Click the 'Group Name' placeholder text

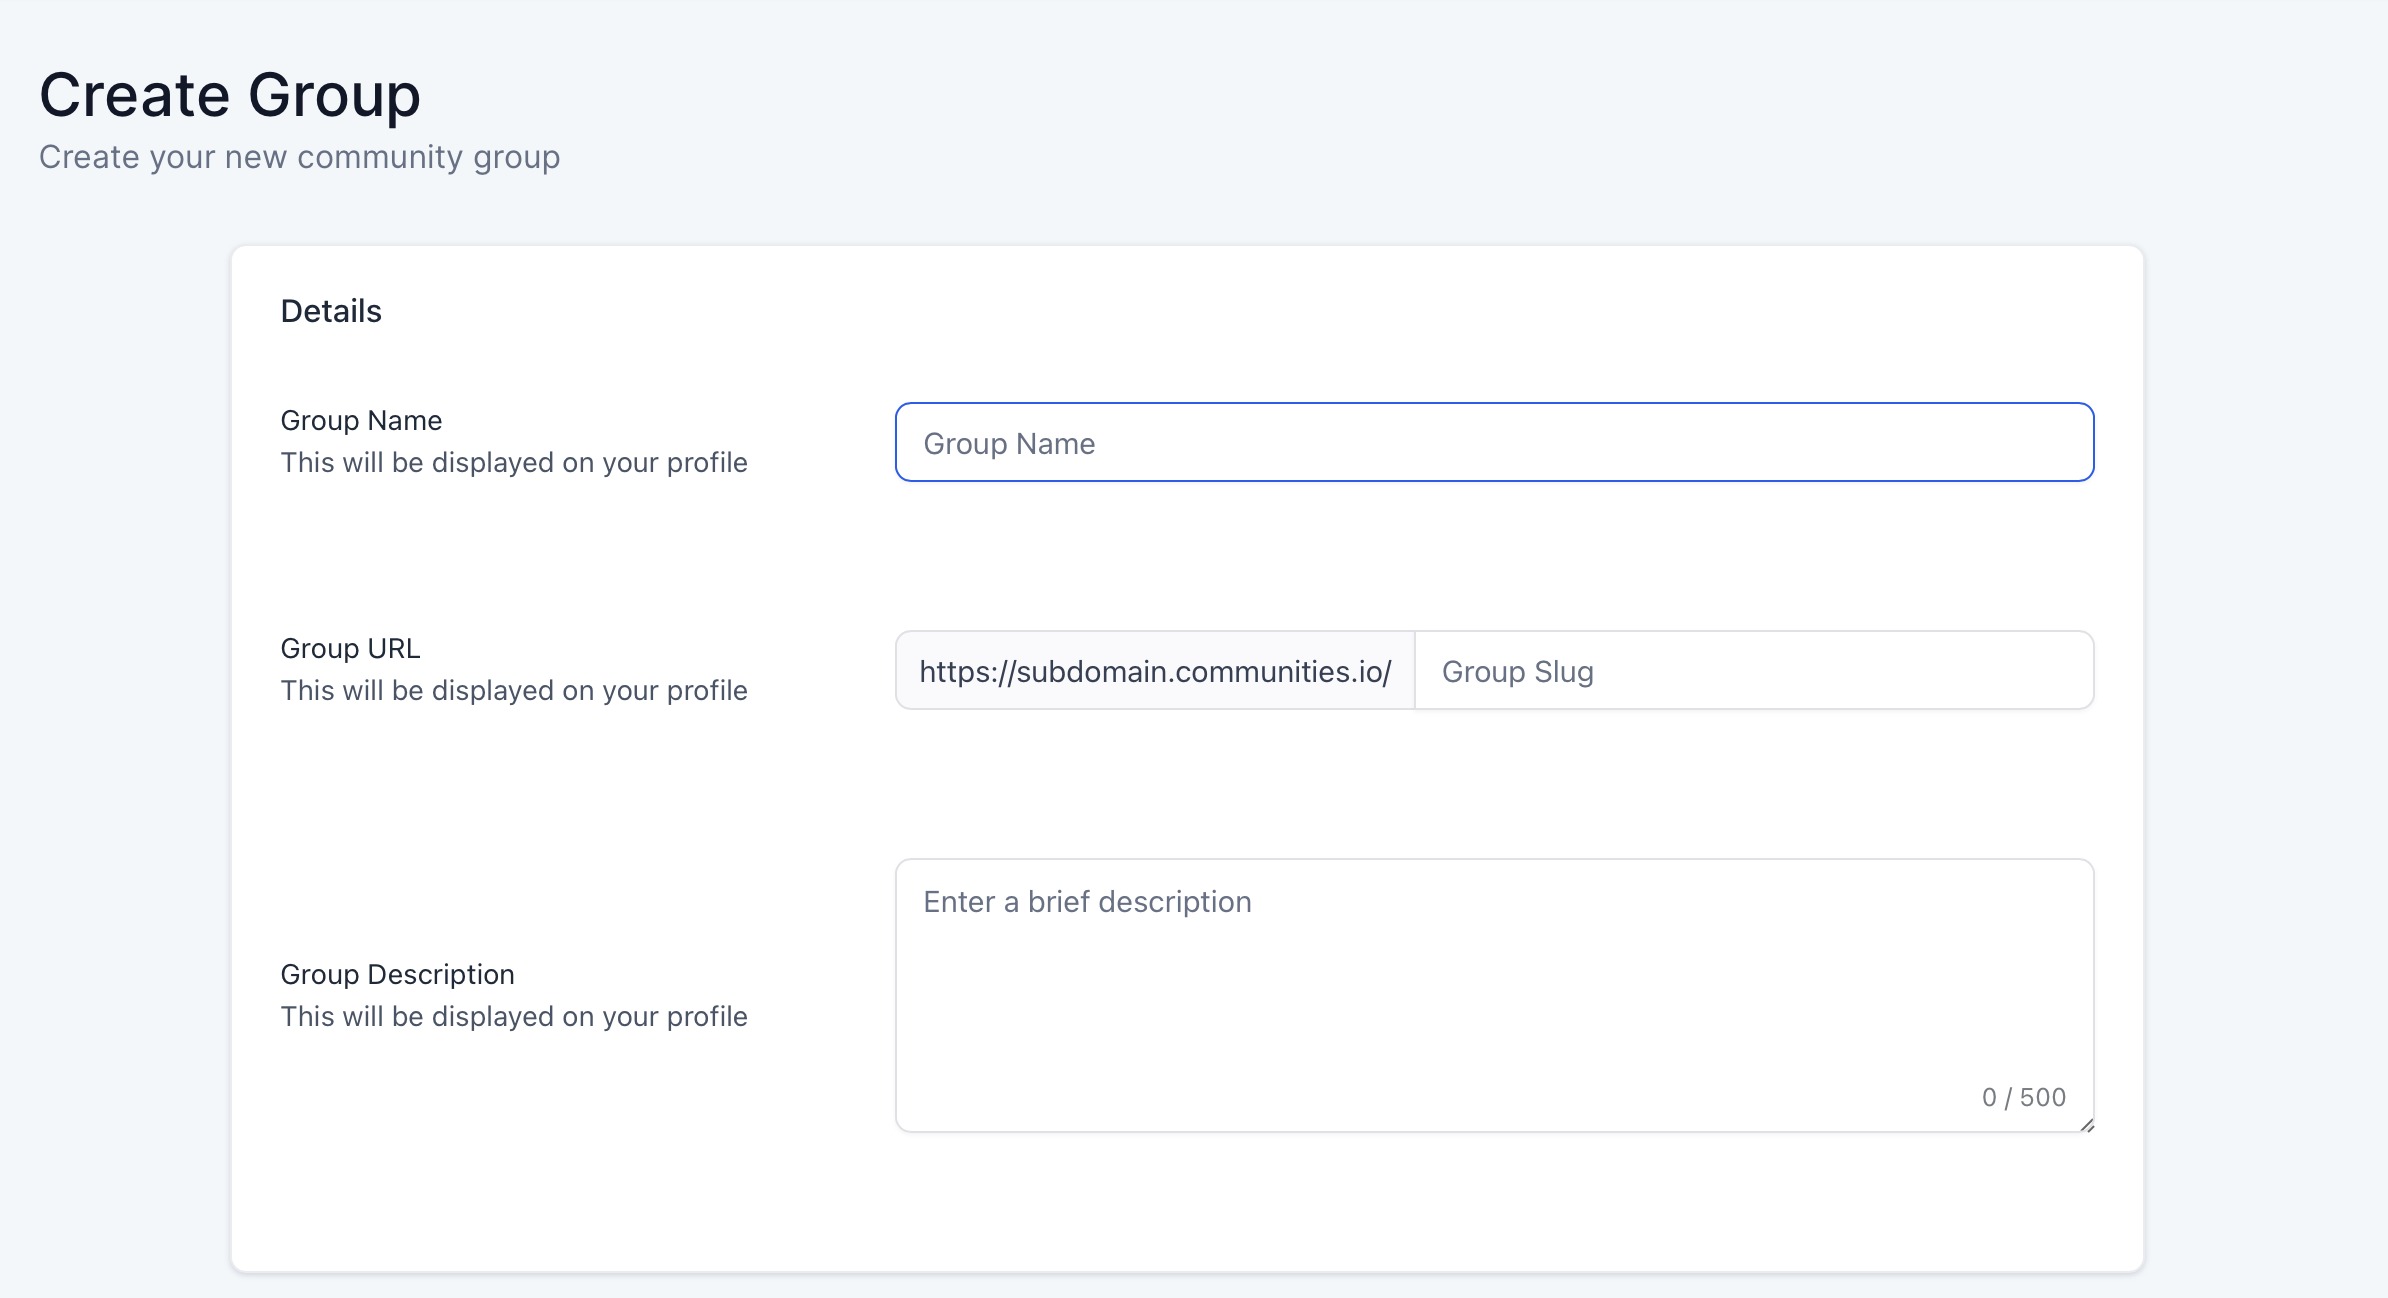pos(1008,444)
